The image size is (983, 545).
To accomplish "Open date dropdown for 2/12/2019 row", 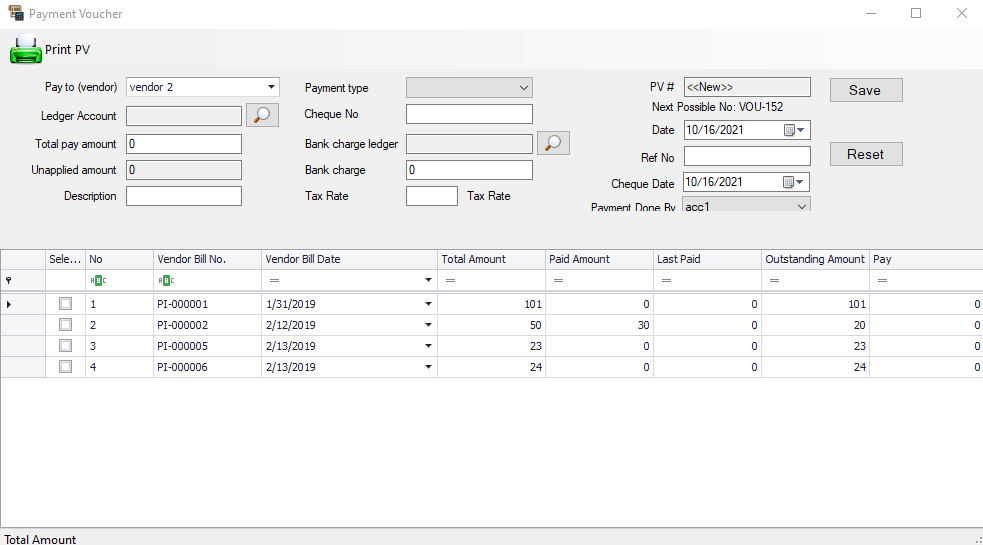I will [428, 325].
